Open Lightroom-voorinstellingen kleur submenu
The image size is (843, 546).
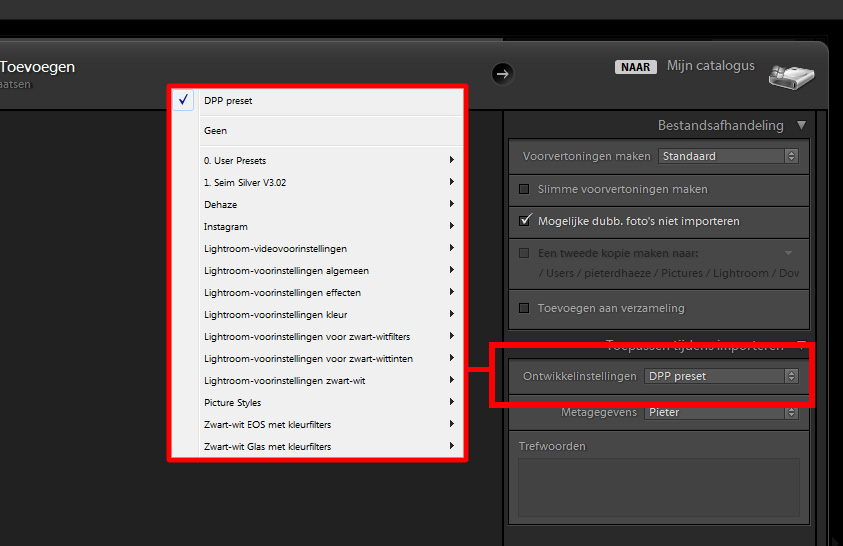[x=318, y=314]
